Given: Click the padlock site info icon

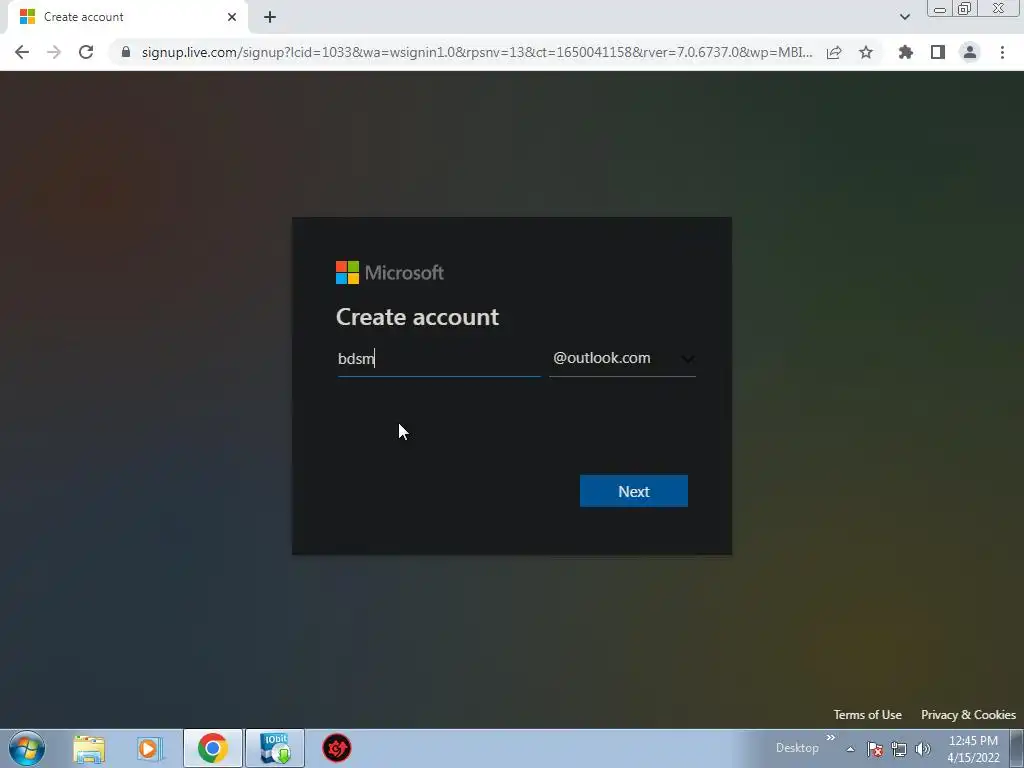Looking at the screenshot, I should coord(126,52).
